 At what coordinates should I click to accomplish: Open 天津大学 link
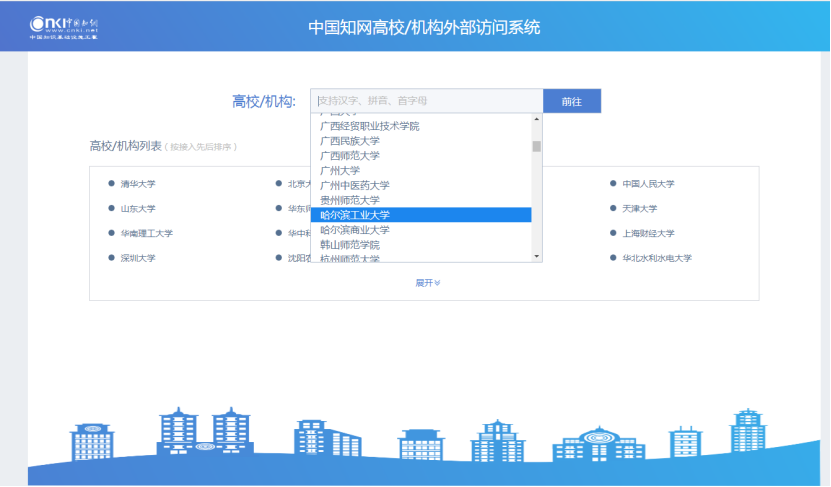tap(640, 209)
